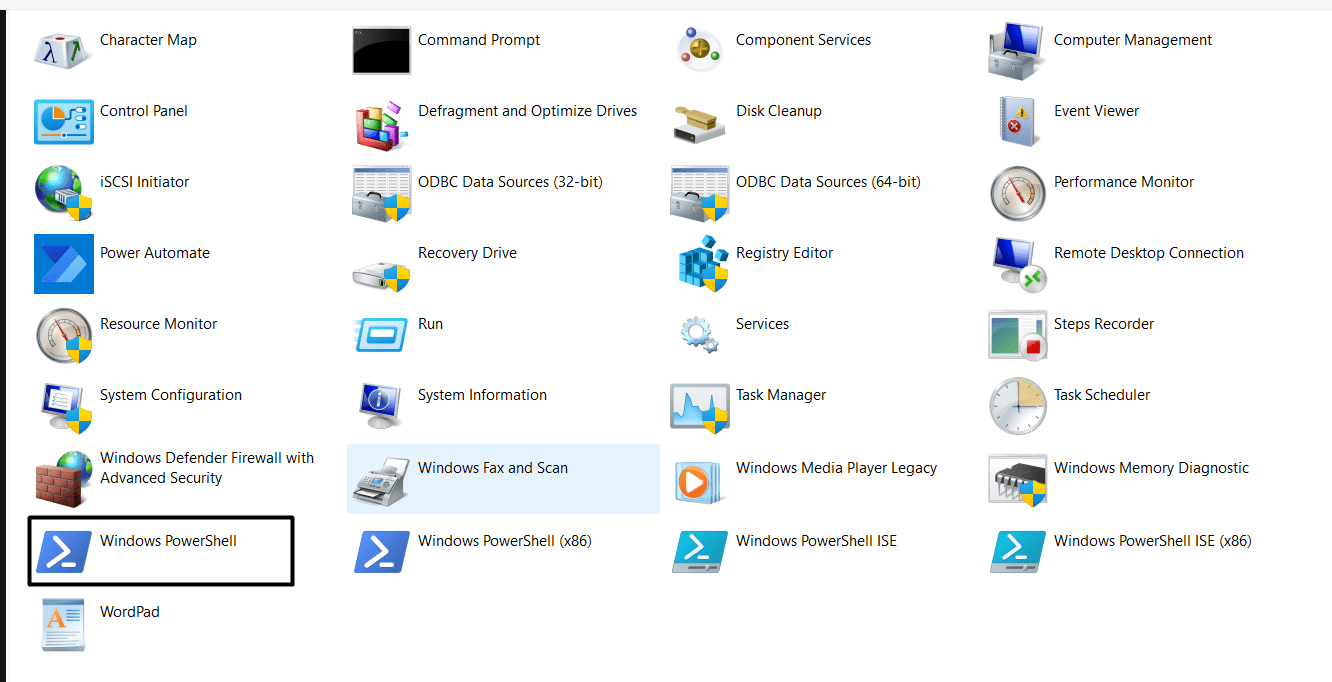Launch Windows Fax and Scan
The height and width of the screenshot is (682, 1332).
[492, 467]
